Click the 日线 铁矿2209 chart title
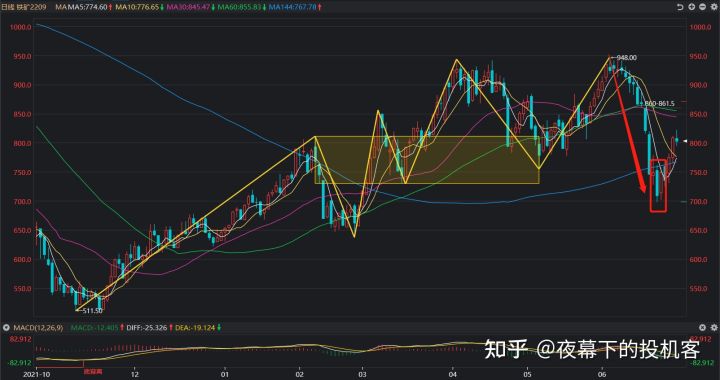 (x=25, y=7)
